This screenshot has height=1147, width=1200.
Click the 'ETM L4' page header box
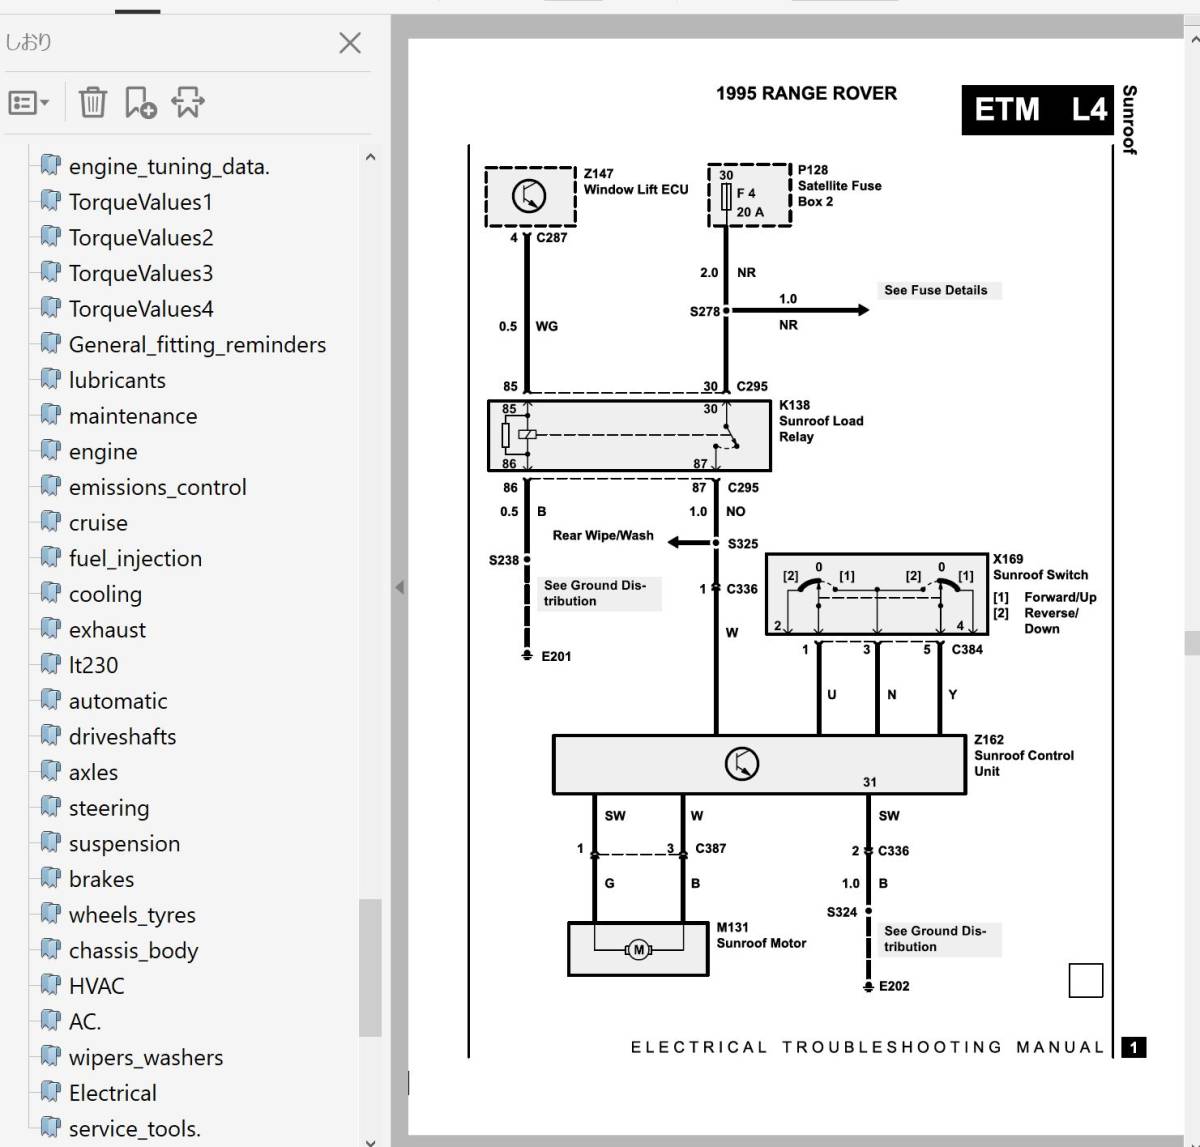click(x=1037, y=109)
